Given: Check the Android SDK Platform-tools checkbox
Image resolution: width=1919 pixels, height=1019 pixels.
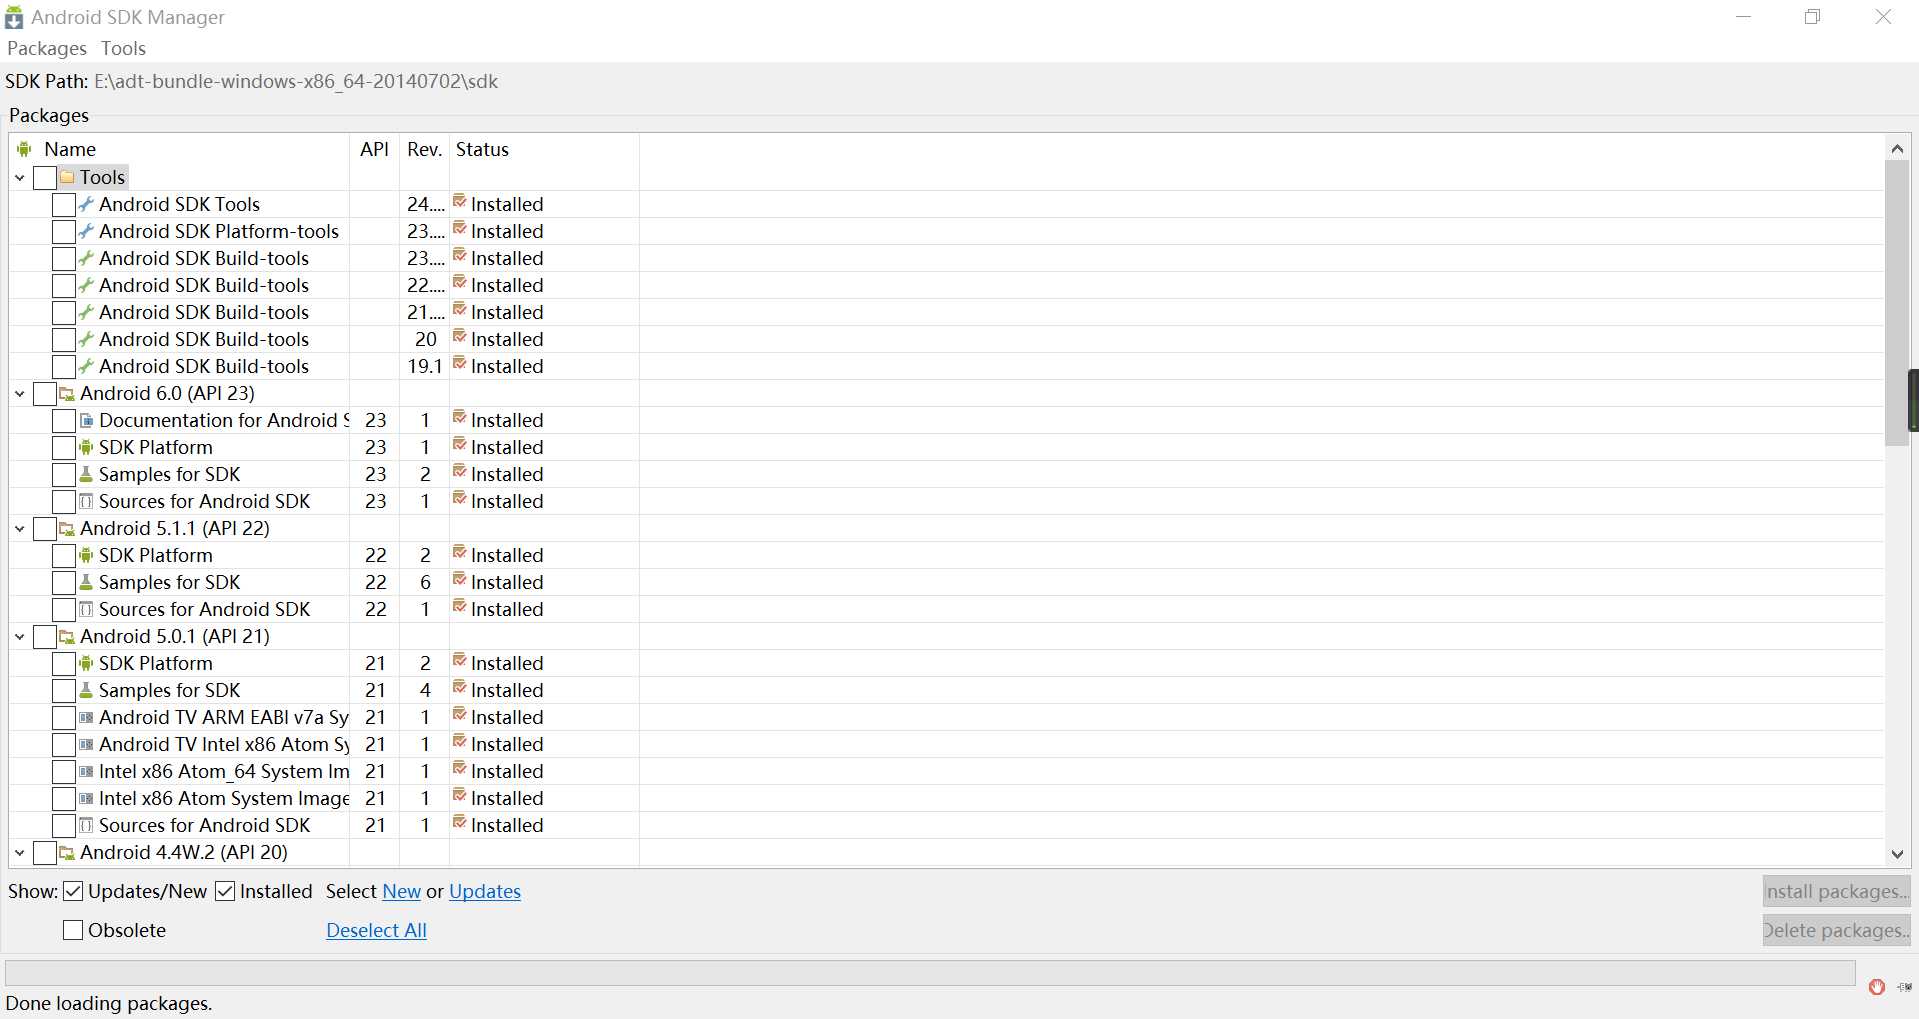Looking at the screenshot, I should pos(64,231).
